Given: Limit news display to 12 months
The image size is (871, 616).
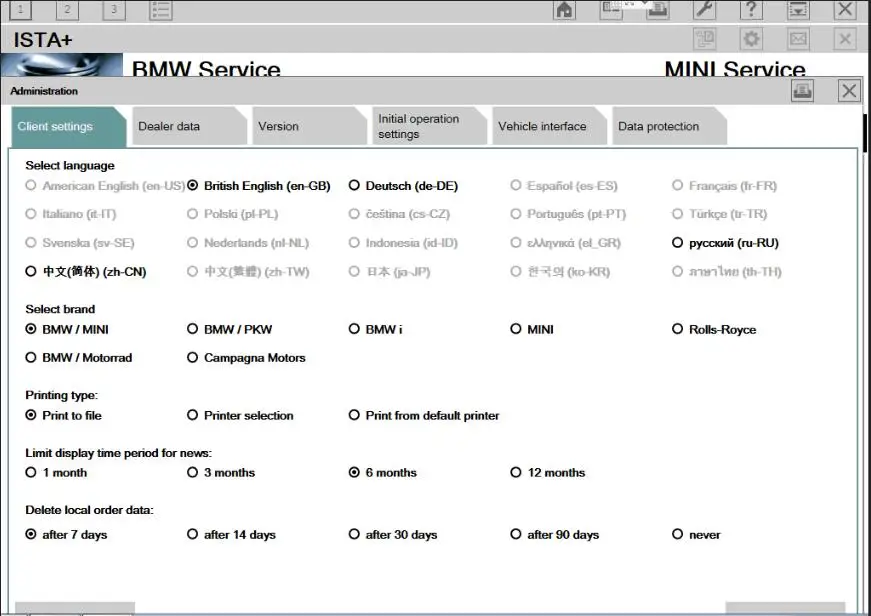Looking at the screenshot, I should (x=548, y=473).
